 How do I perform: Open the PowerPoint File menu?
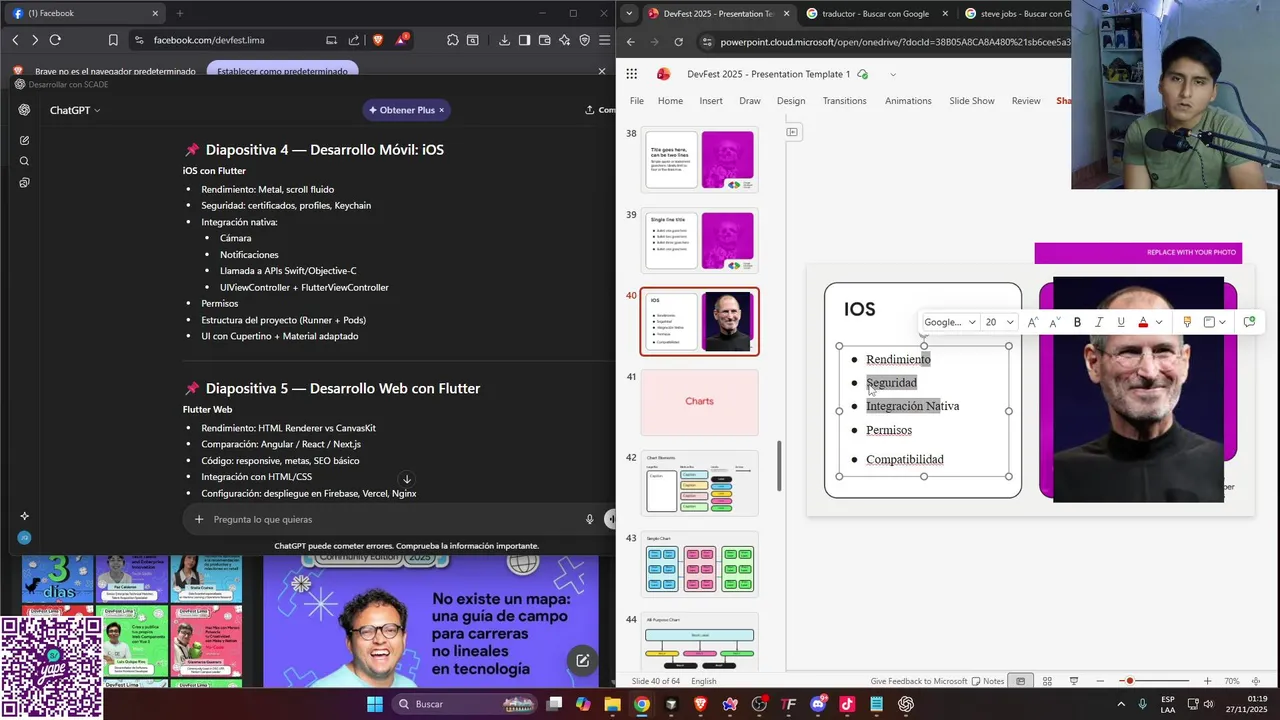[x=637, y=101]
